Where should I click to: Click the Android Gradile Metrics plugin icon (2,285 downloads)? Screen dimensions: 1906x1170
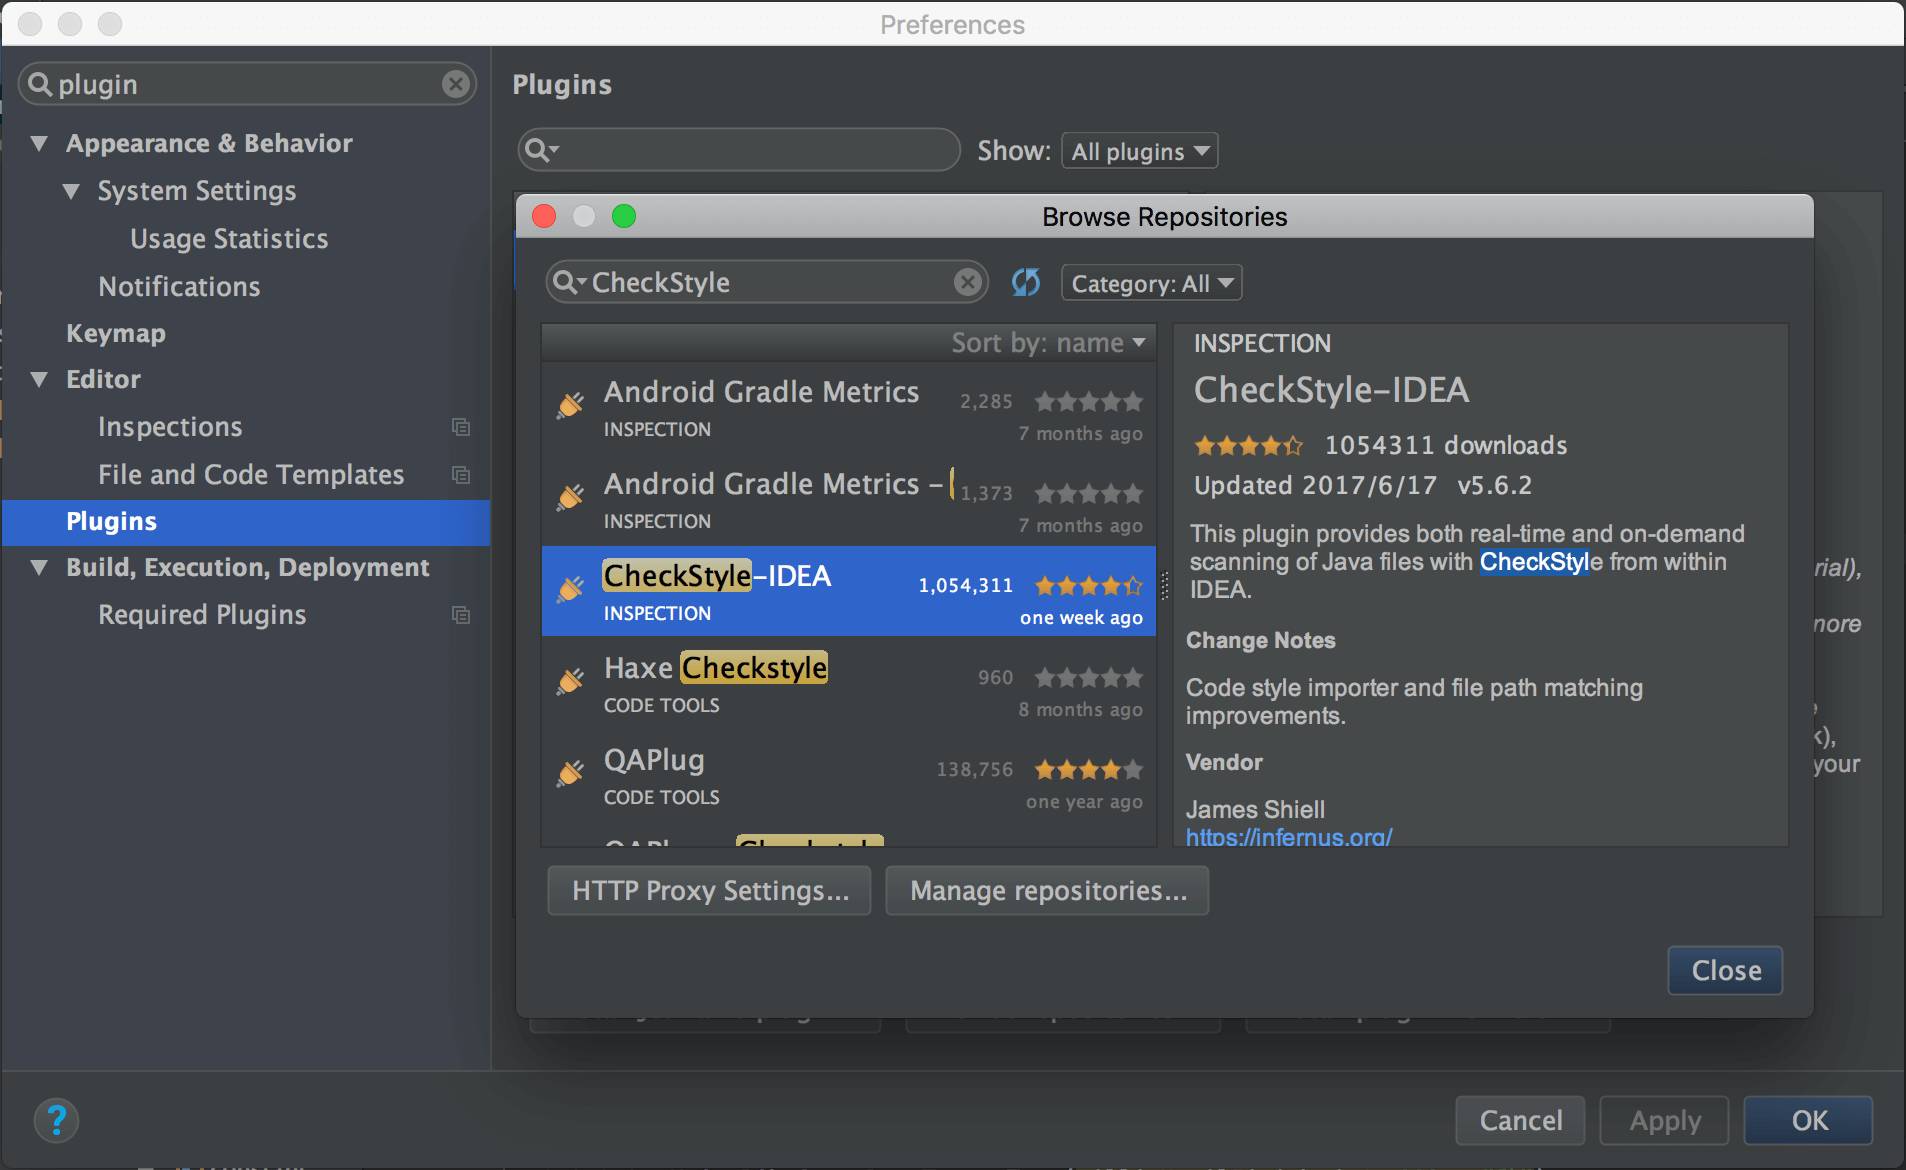click(570, 405)
